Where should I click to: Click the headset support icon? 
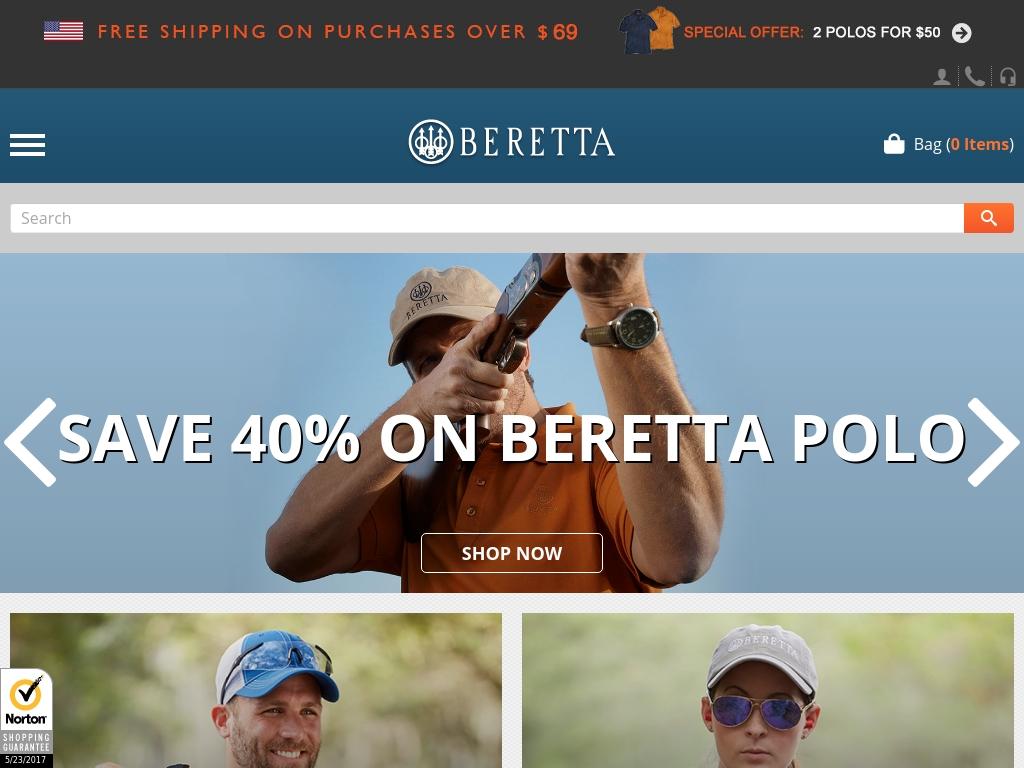(1008, 77)
